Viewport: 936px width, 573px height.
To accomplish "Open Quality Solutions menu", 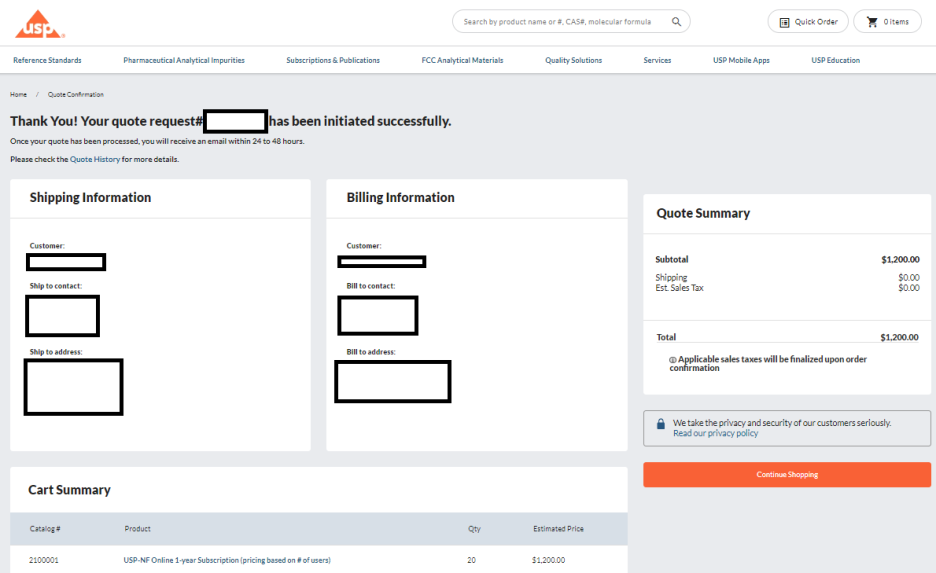I will pos(574,60).
